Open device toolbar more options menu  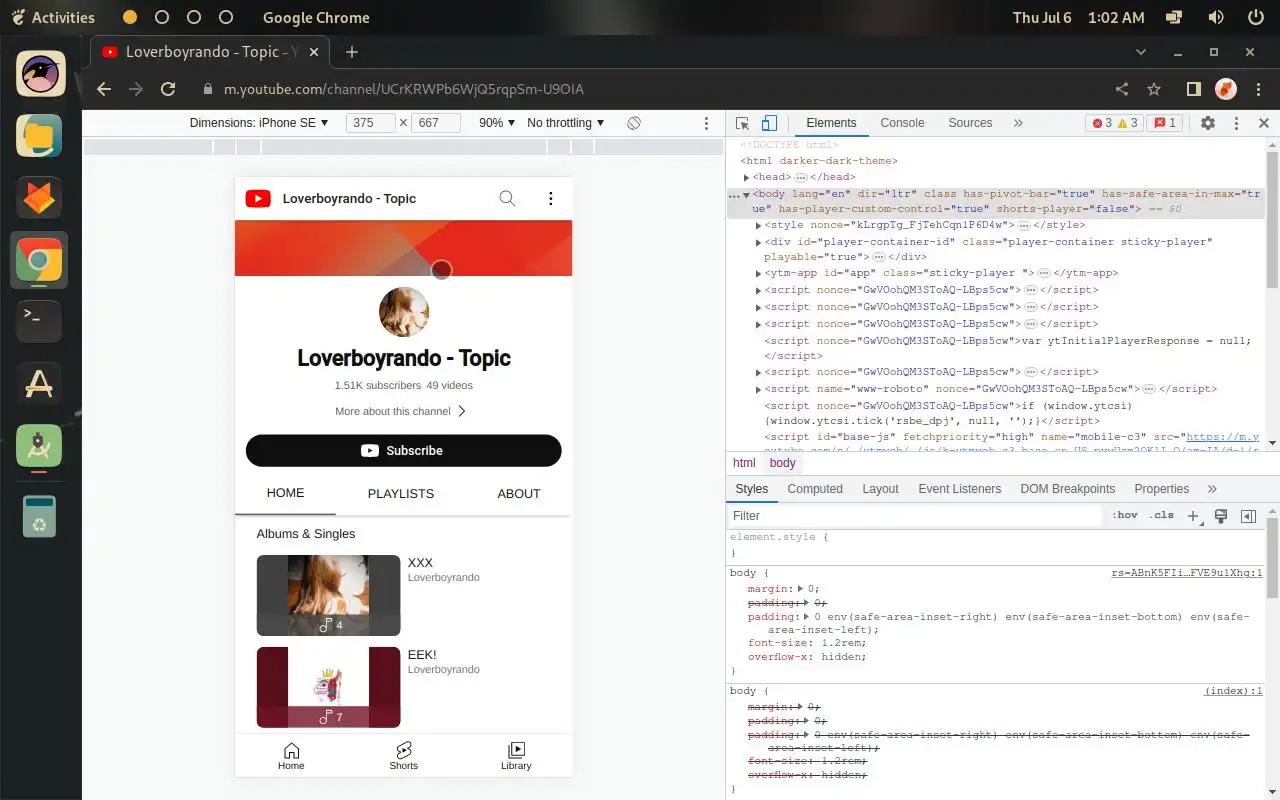pyautogui.click(x=706, y=123)
